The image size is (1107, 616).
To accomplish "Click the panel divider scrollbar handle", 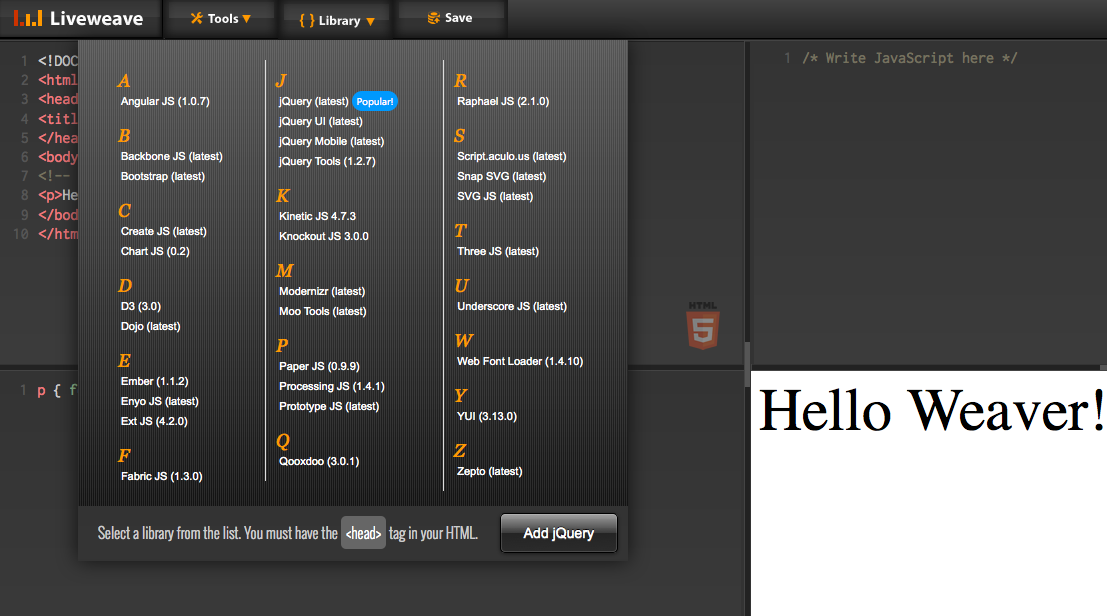I will click(747, 364).
